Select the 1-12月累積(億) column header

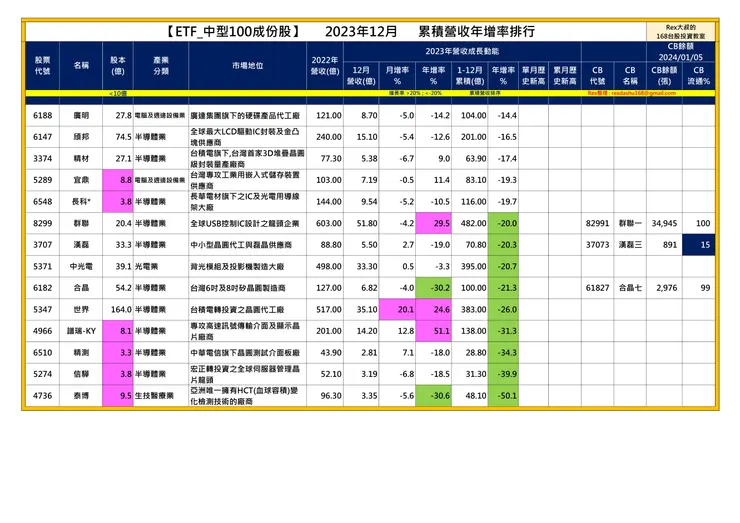pos(470,76)
